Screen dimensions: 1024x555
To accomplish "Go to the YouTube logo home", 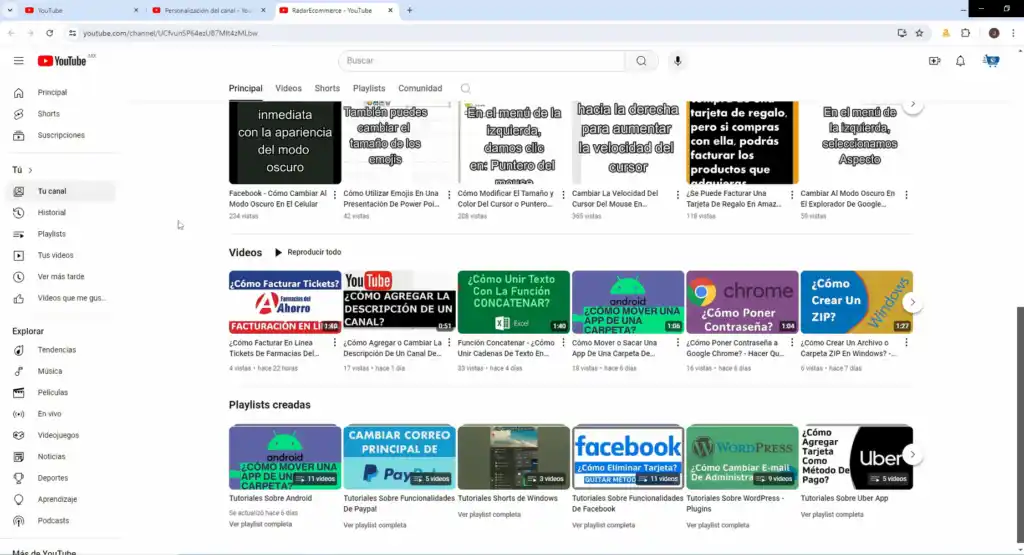I will pos(62,61).
